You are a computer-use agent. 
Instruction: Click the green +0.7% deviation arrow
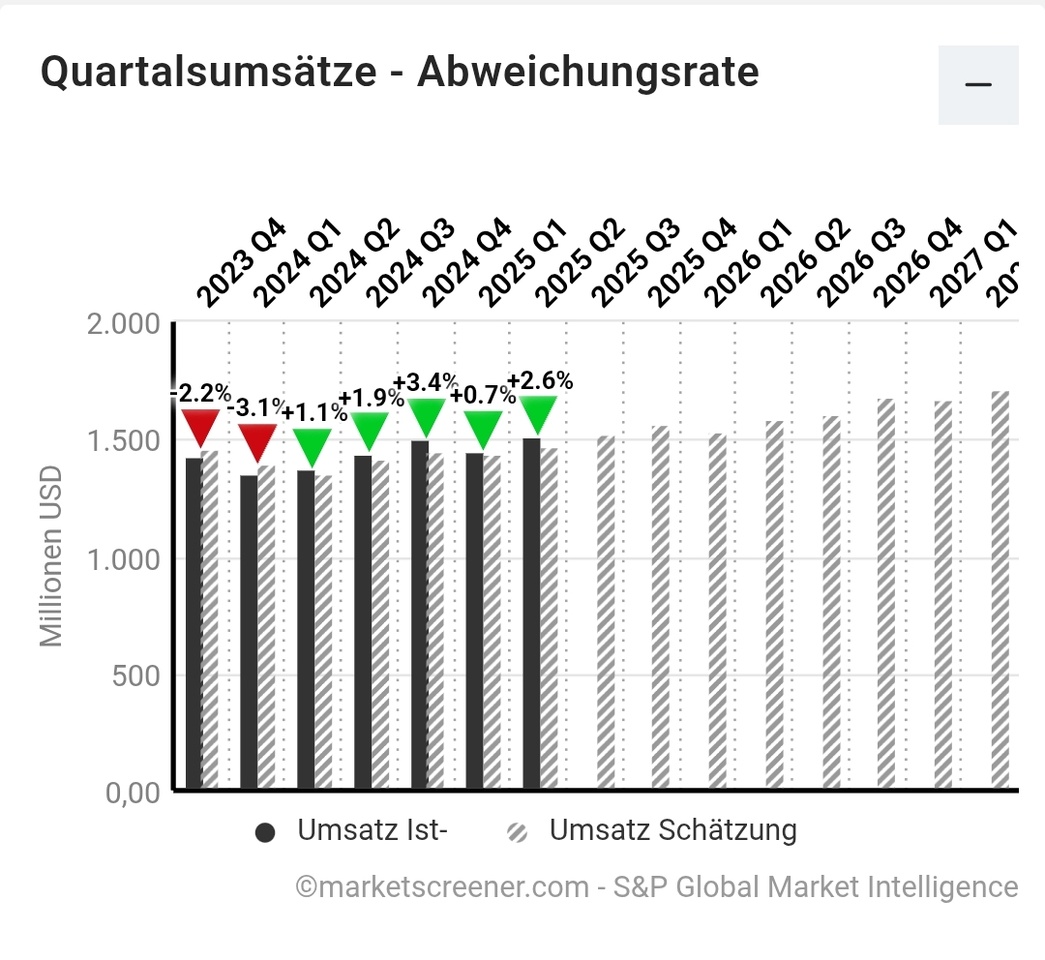[x=482, y=429]
